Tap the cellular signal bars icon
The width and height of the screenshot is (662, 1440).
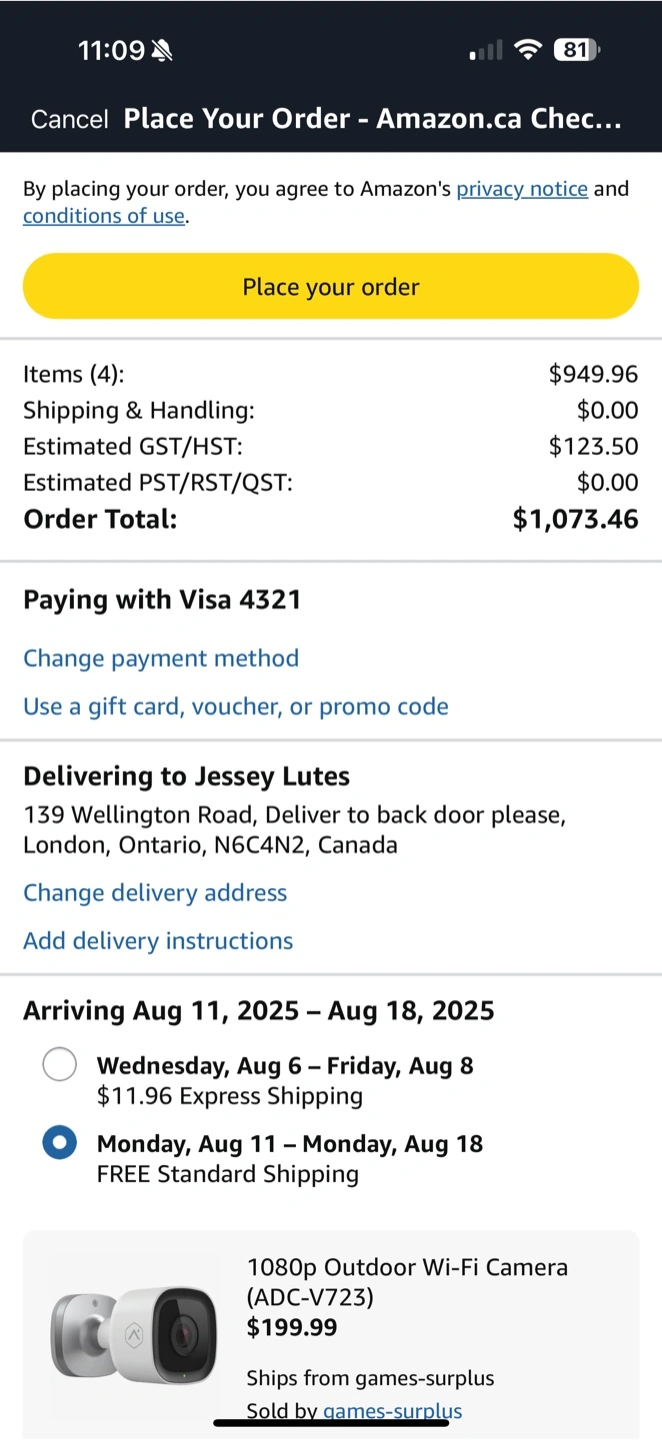click(x=486, y=50)
